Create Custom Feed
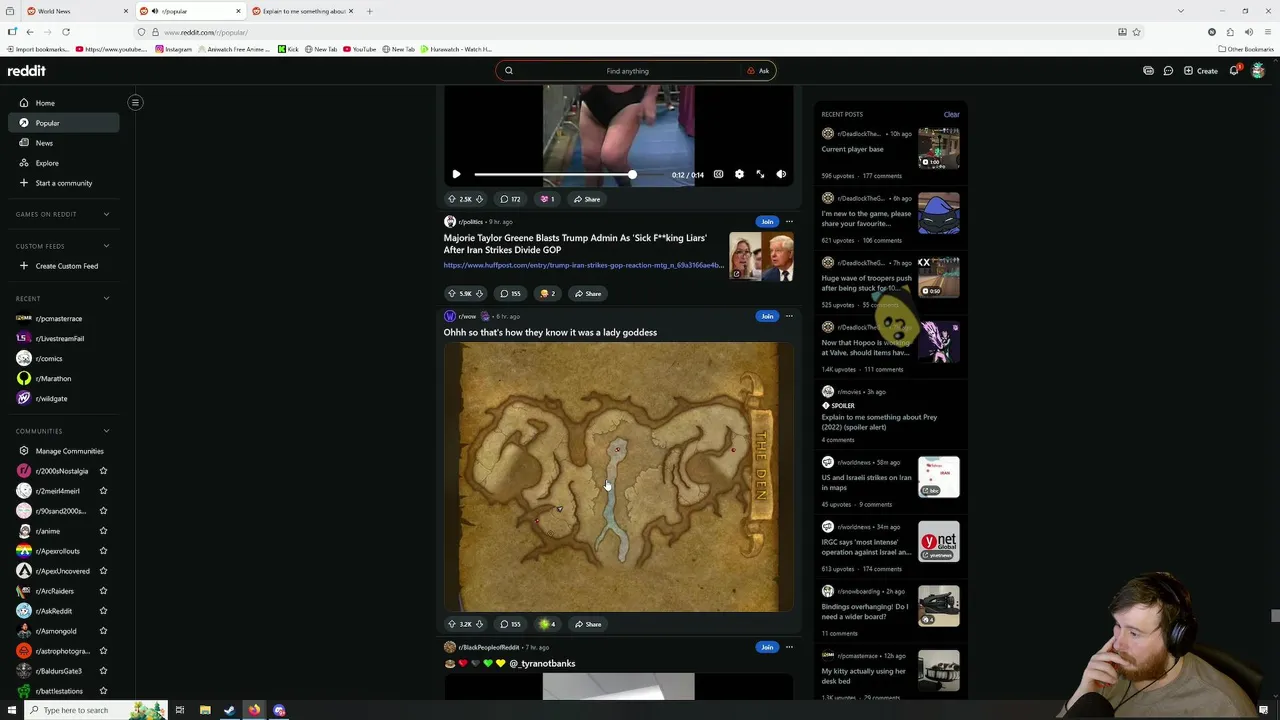 click(x=64, y=266)
